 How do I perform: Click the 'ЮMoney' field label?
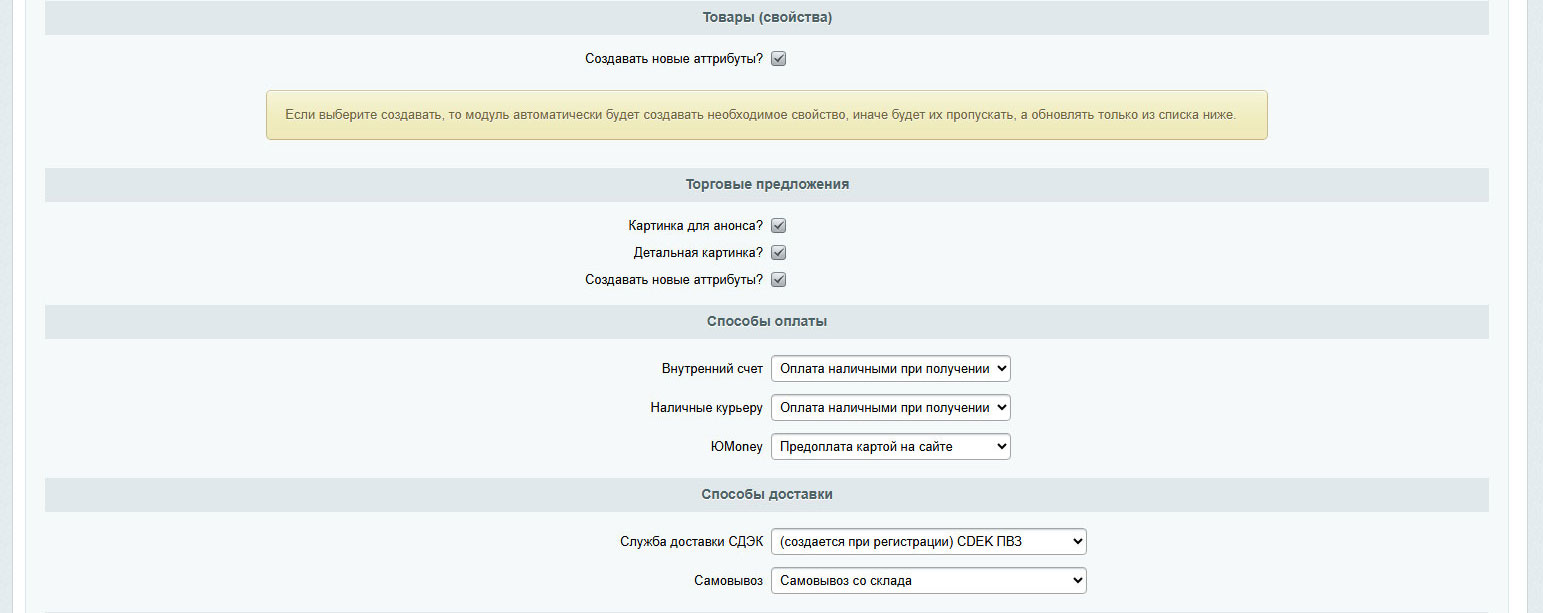(x=736, y=447)
